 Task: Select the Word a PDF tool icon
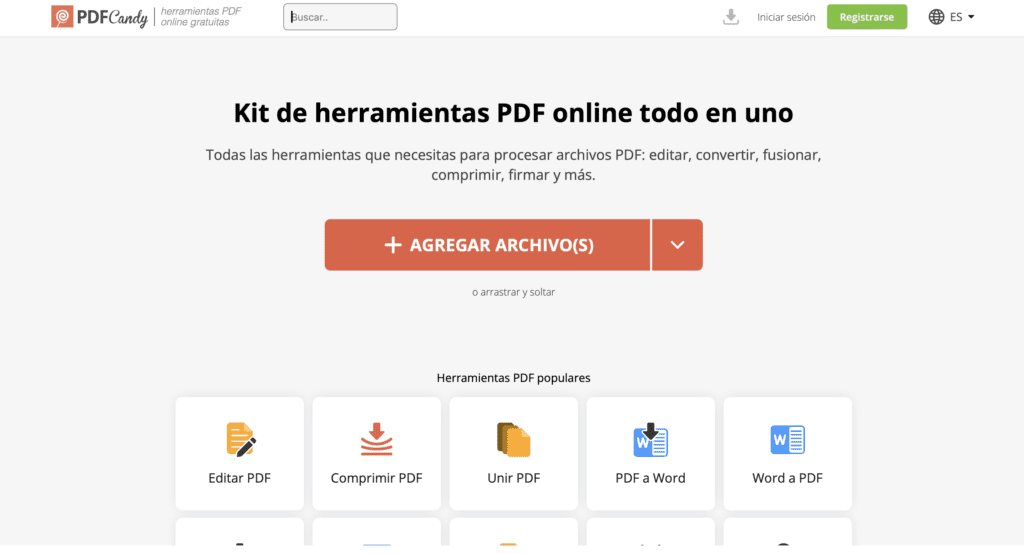788,439
